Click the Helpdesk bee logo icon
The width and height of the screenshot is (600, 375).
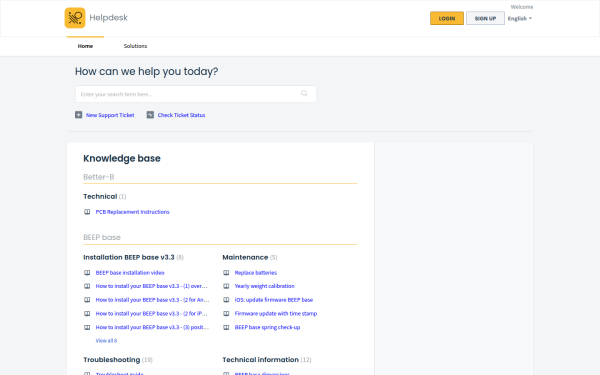tap(75, 18)
